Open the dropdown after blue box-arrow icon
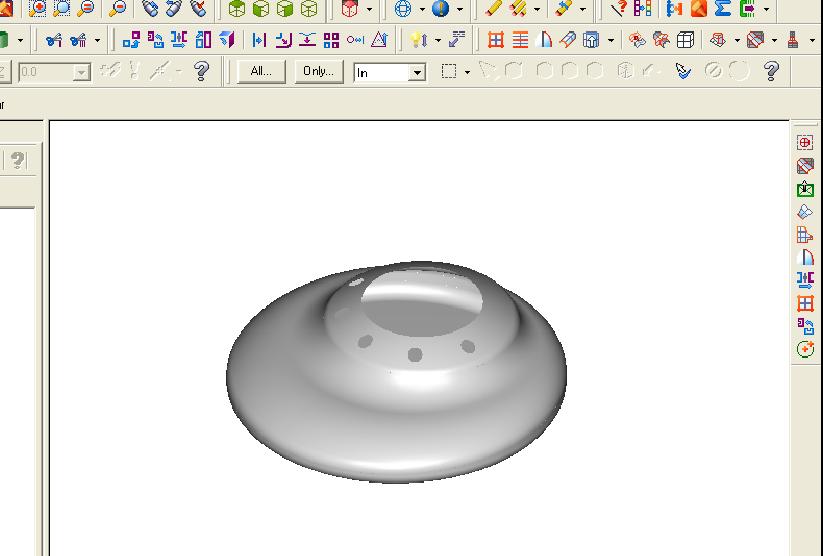823x556 pixels. point(610,40)
